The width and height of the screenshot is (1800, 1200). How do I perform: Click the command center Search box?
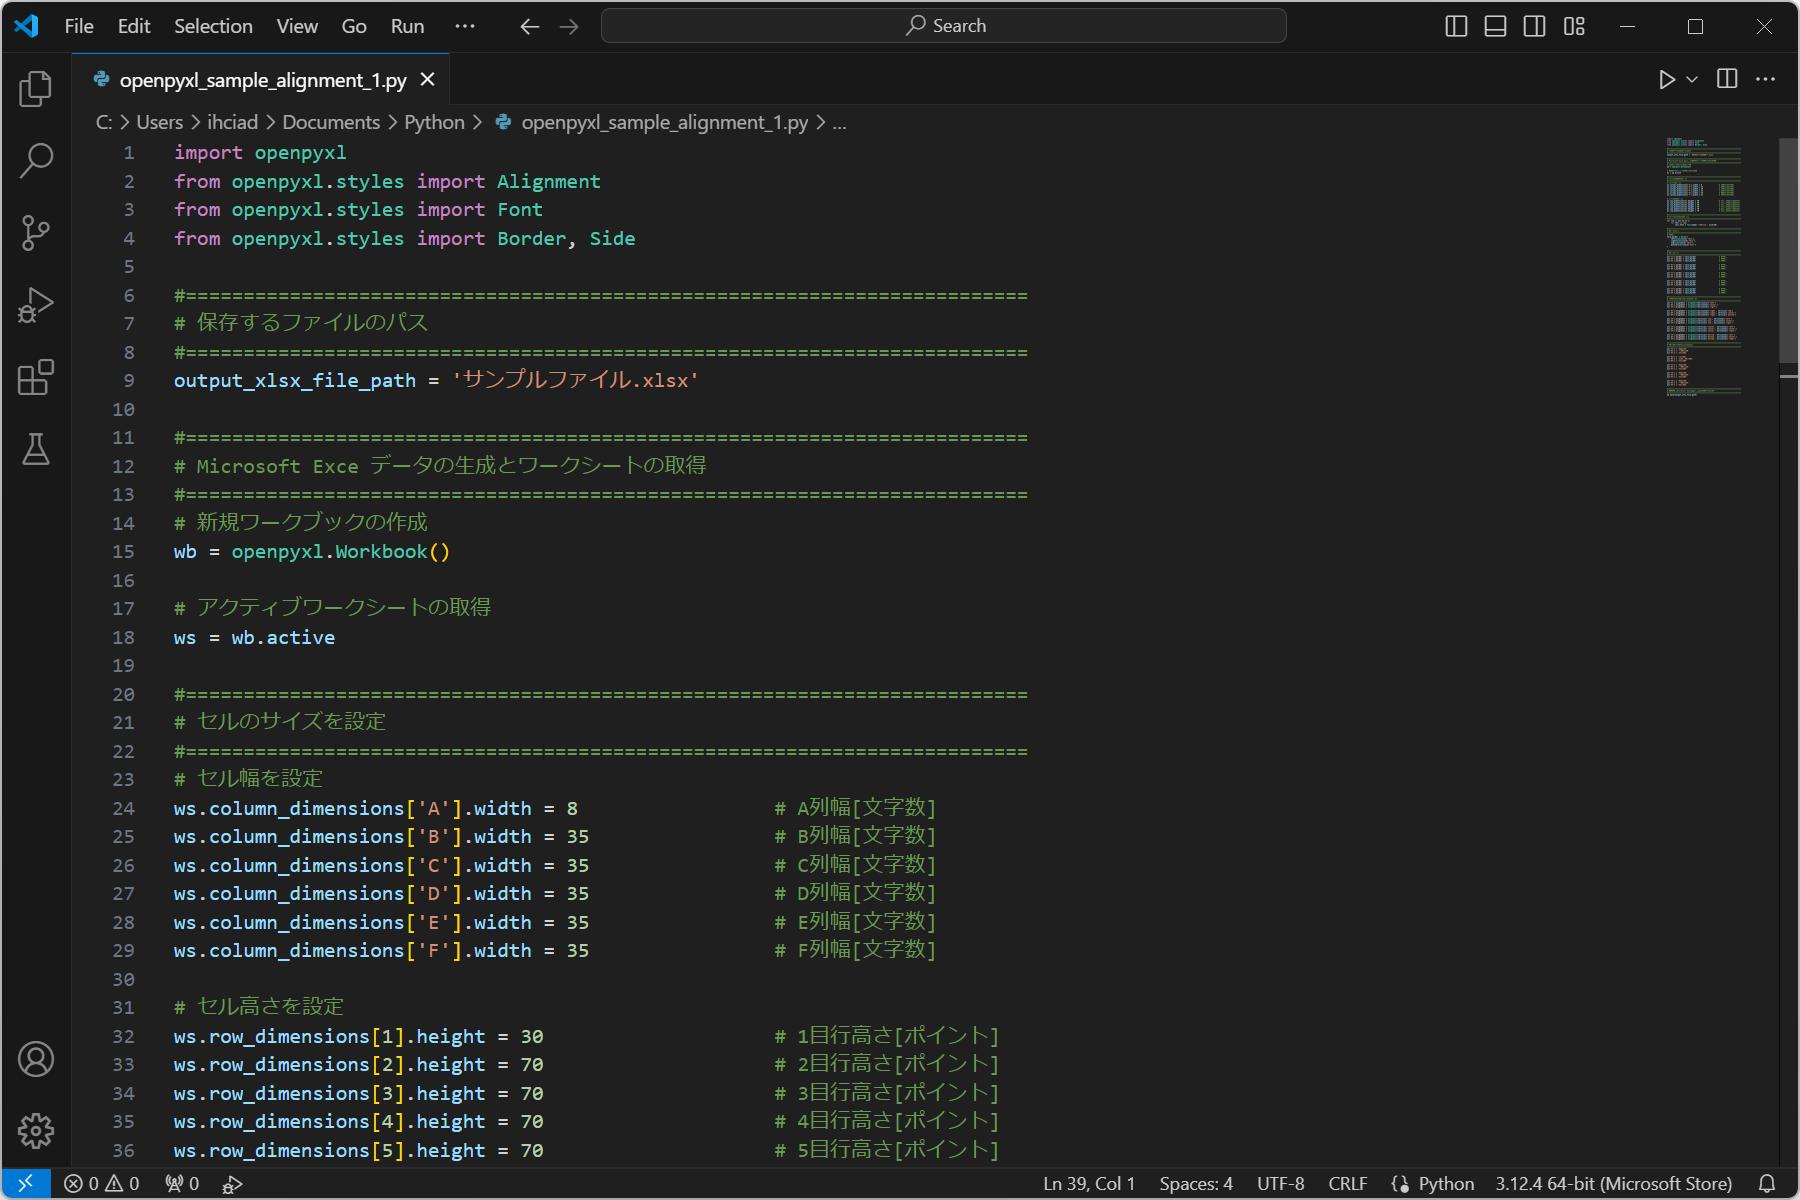coord(943,26)
